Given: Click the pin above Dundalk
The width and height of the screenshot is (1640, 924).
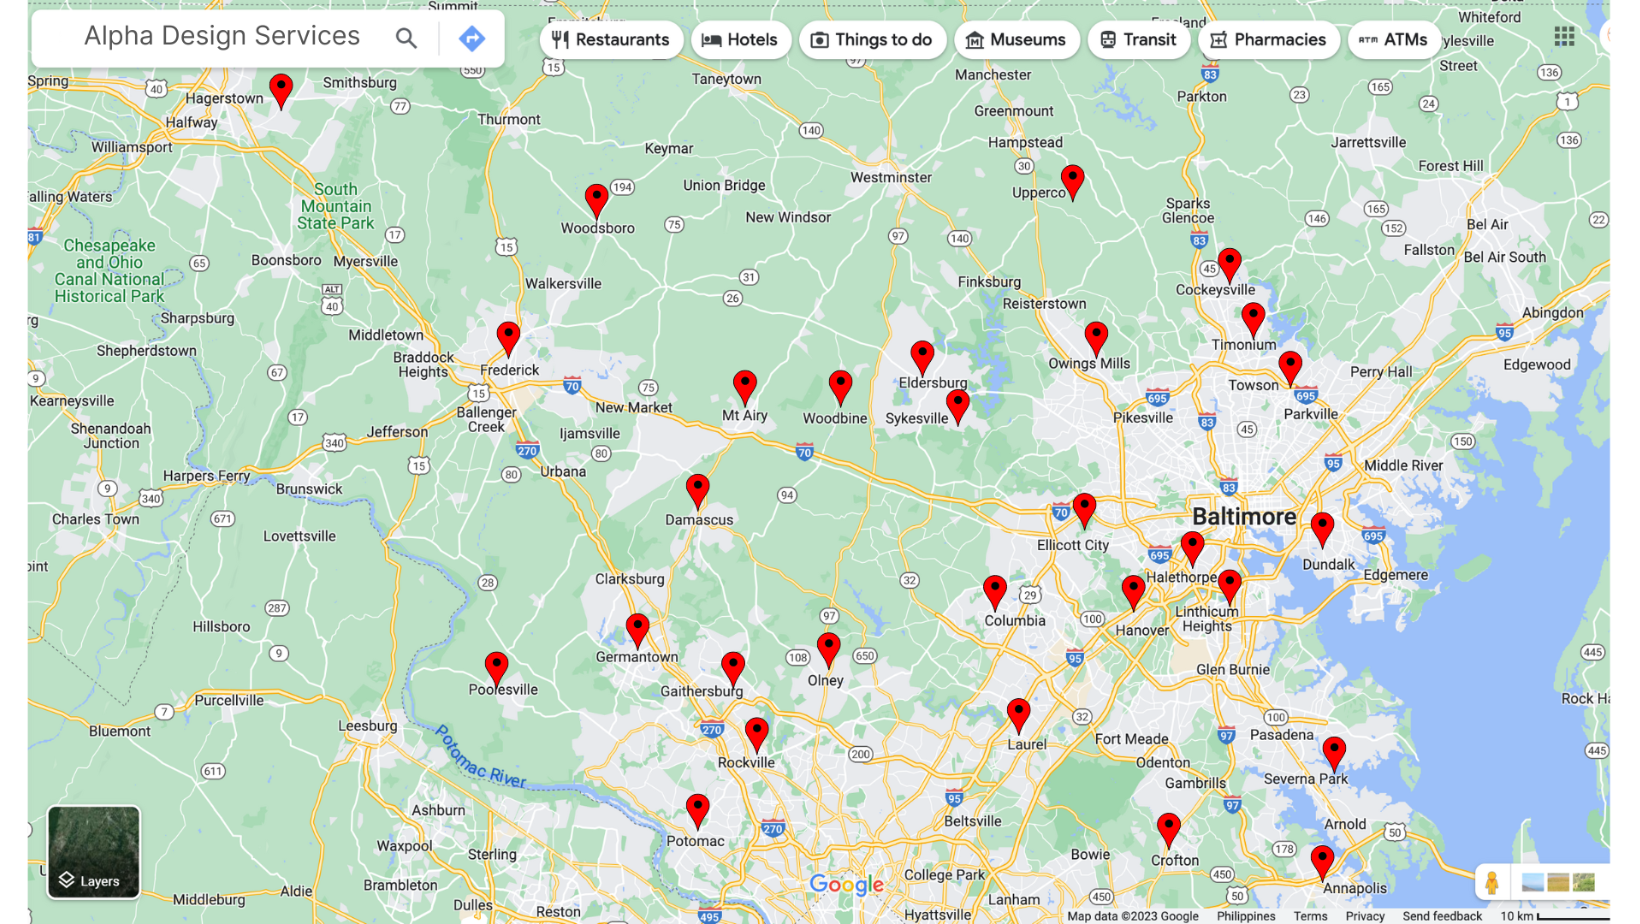Looking at the screenshot, I should coord(1322,528).
